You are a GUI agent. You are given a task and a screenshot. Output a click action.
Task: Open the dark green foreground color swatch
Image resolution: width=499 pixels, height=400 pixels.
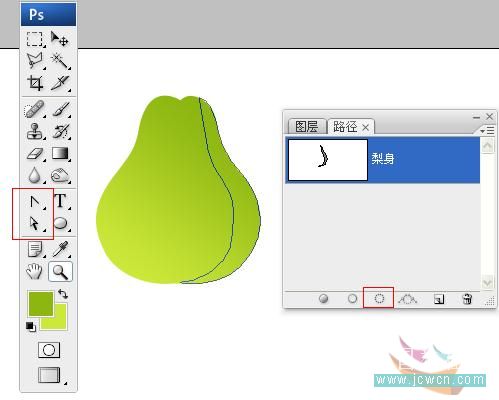pyautogui.click(x=40, y=304)
